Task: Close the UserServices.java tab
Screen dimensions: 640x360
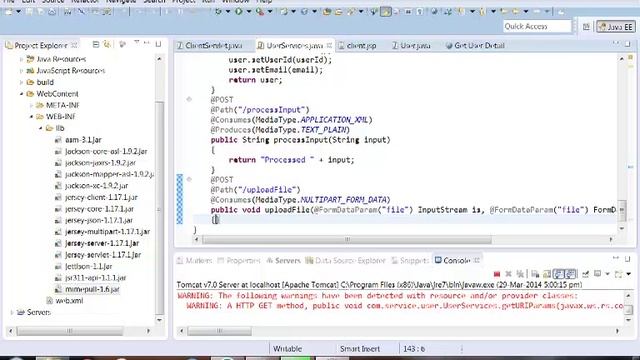Action: (x=329, y=45)
